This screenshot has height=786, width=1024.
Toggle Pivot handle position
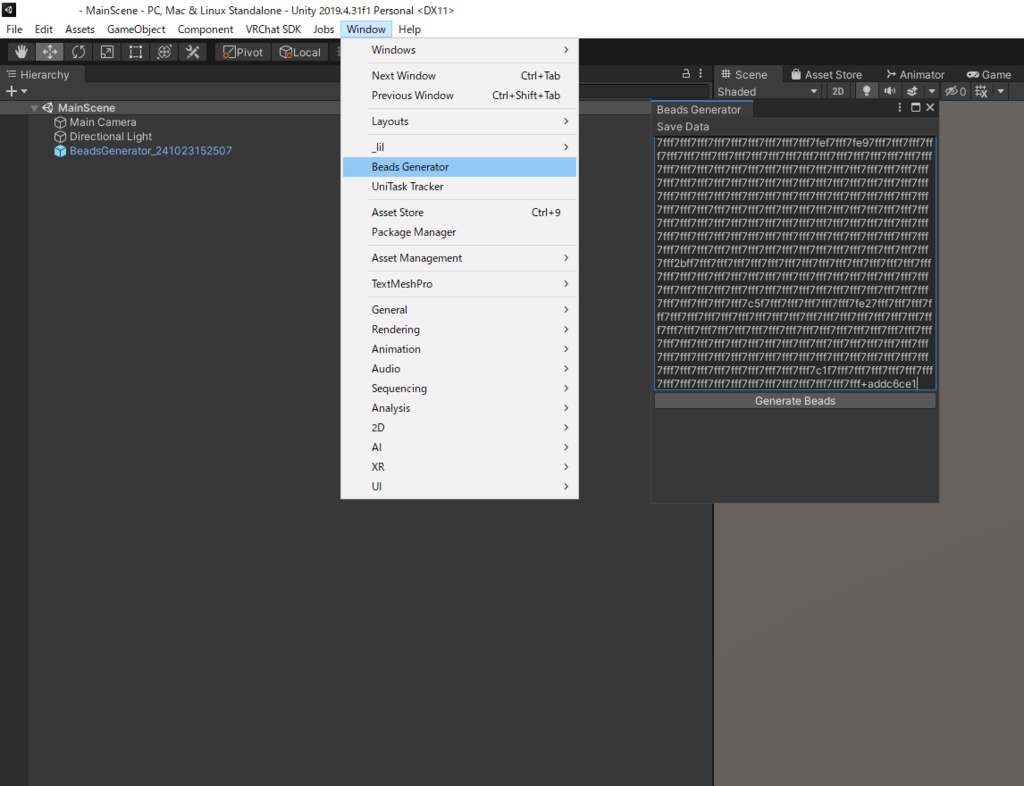point(243,52)
